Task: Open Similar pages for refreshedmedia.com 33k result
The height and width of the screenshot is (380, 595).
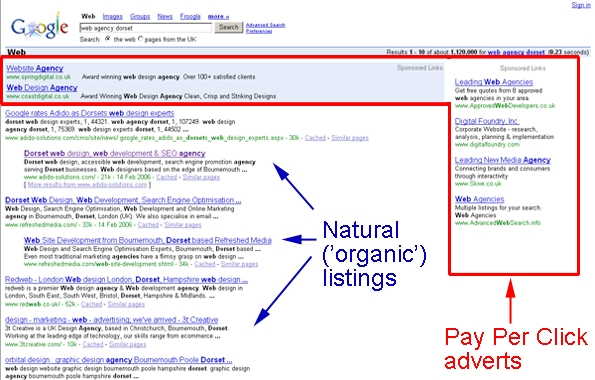Action: coord(183,225)
